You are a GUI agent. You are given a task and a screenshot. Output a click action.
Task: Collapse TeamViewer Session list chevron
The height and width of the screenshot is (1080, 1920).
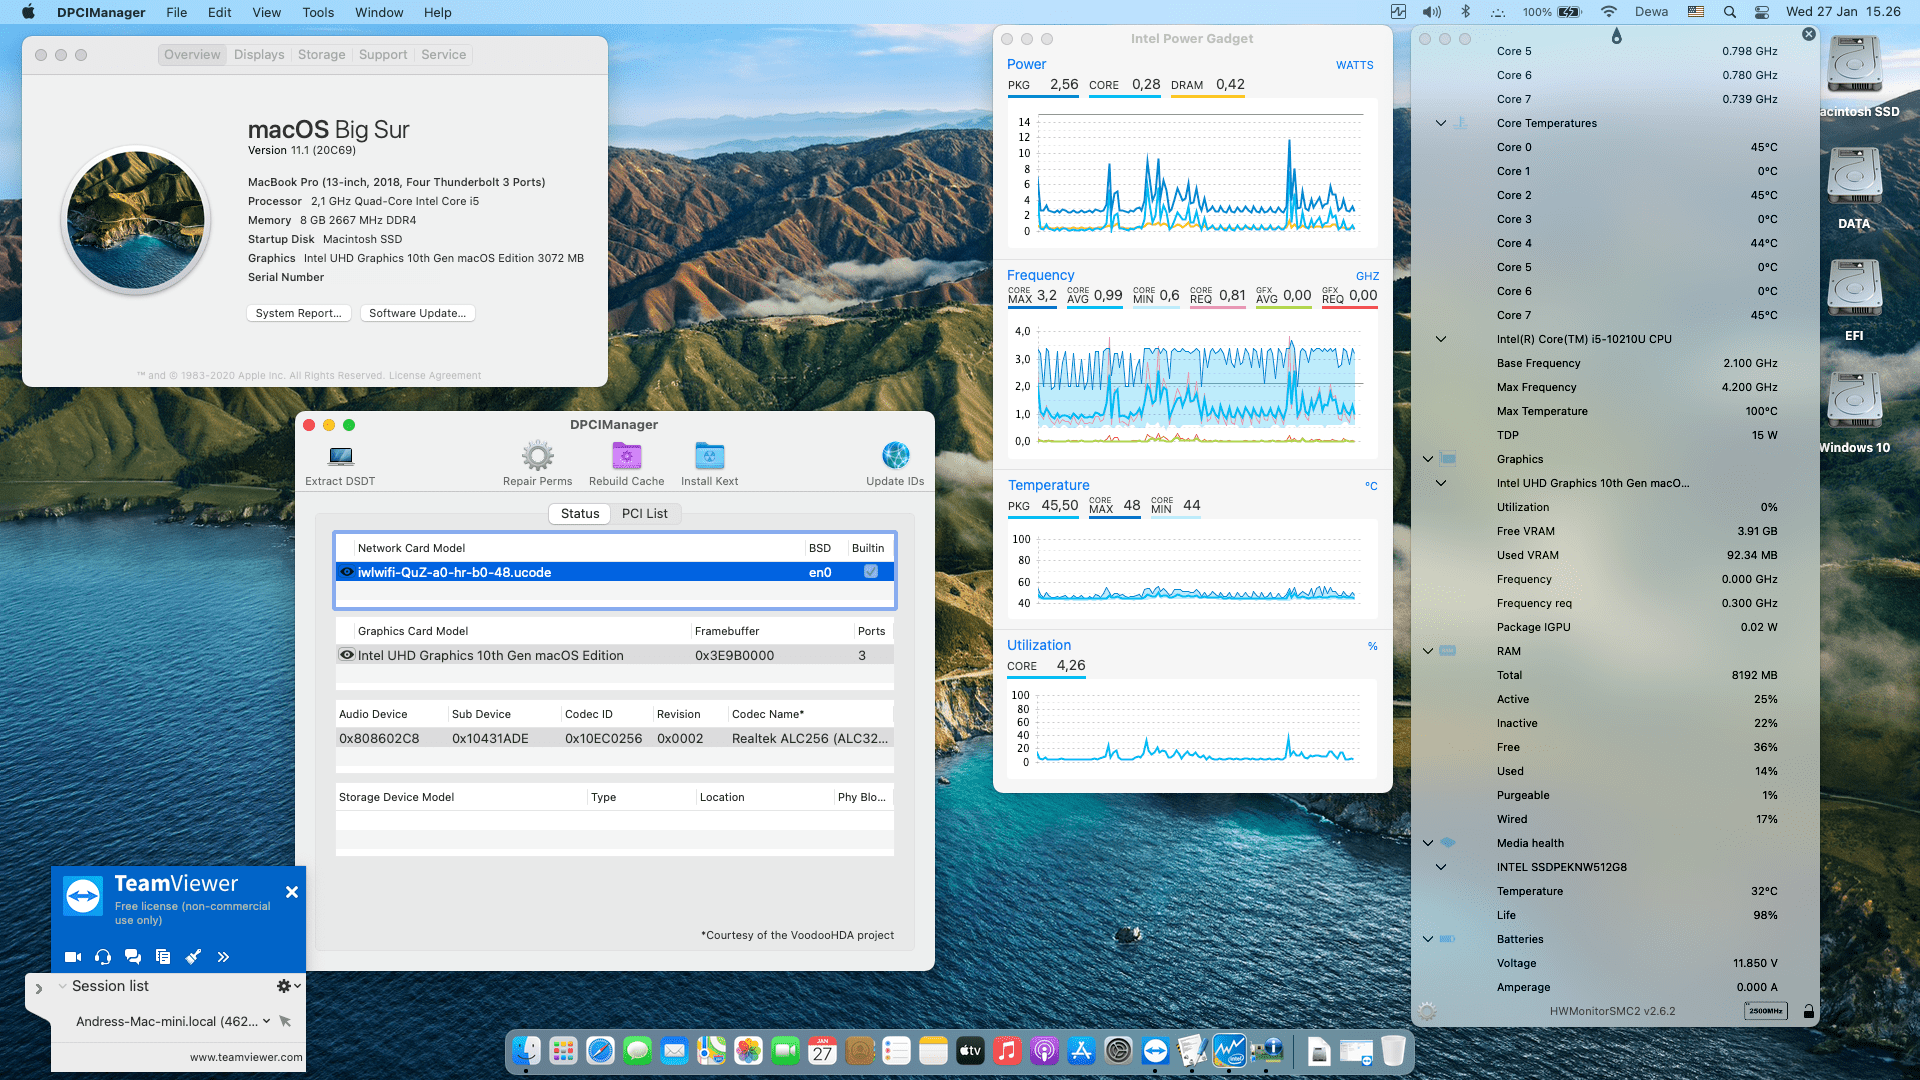click(62, 986)
